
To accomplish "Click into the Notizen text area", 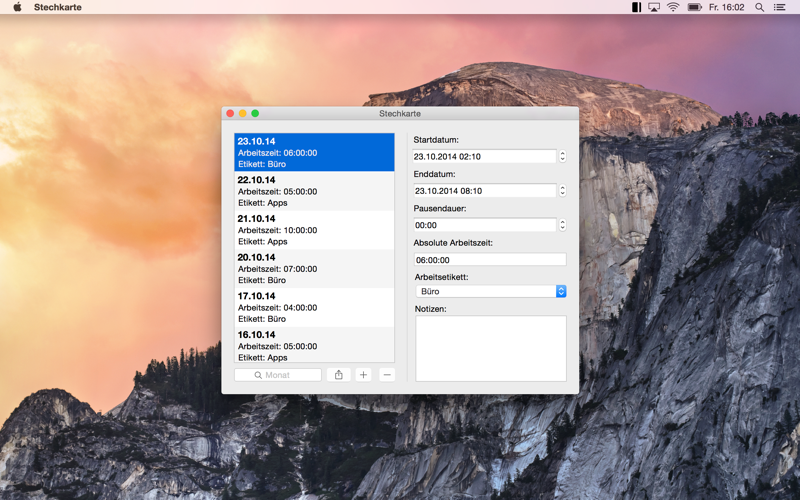I will [x=491, y=348].
